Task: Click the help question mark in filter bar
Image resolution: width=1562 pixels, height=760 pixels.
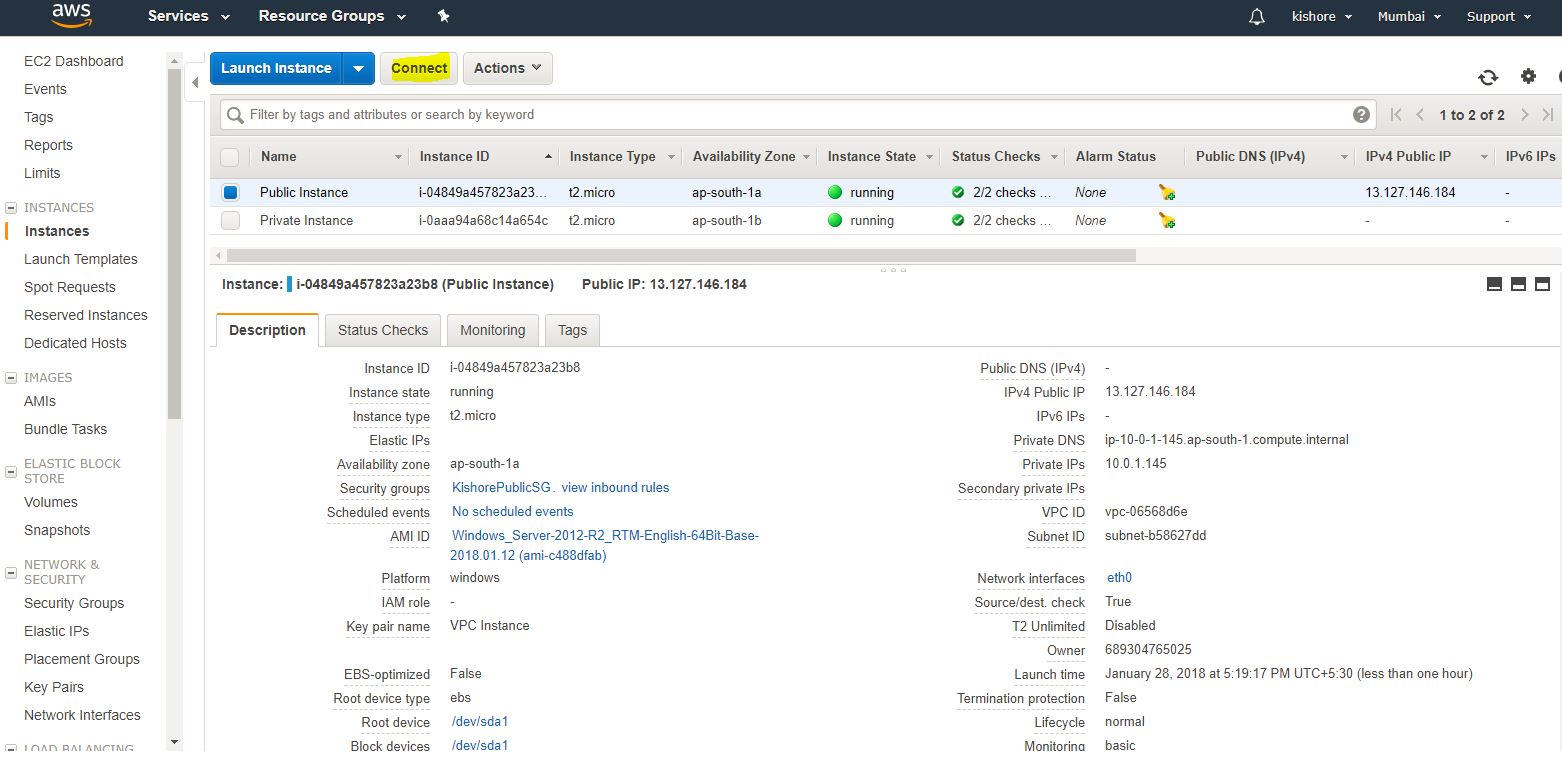Action: 1361,115
